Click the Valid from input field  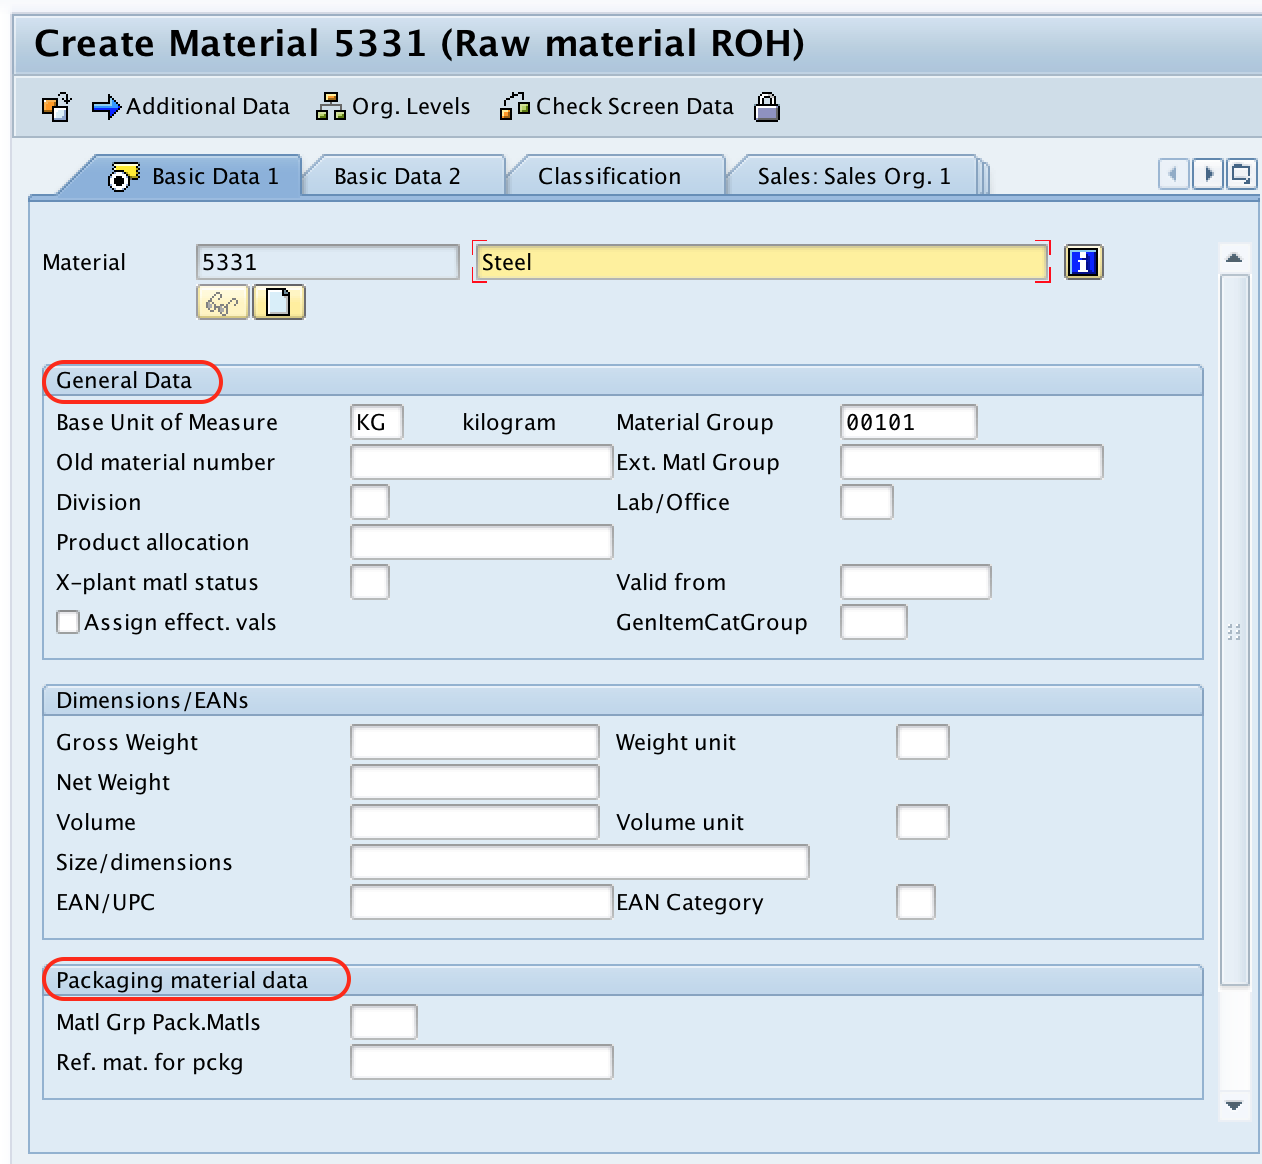coord(915,582)
